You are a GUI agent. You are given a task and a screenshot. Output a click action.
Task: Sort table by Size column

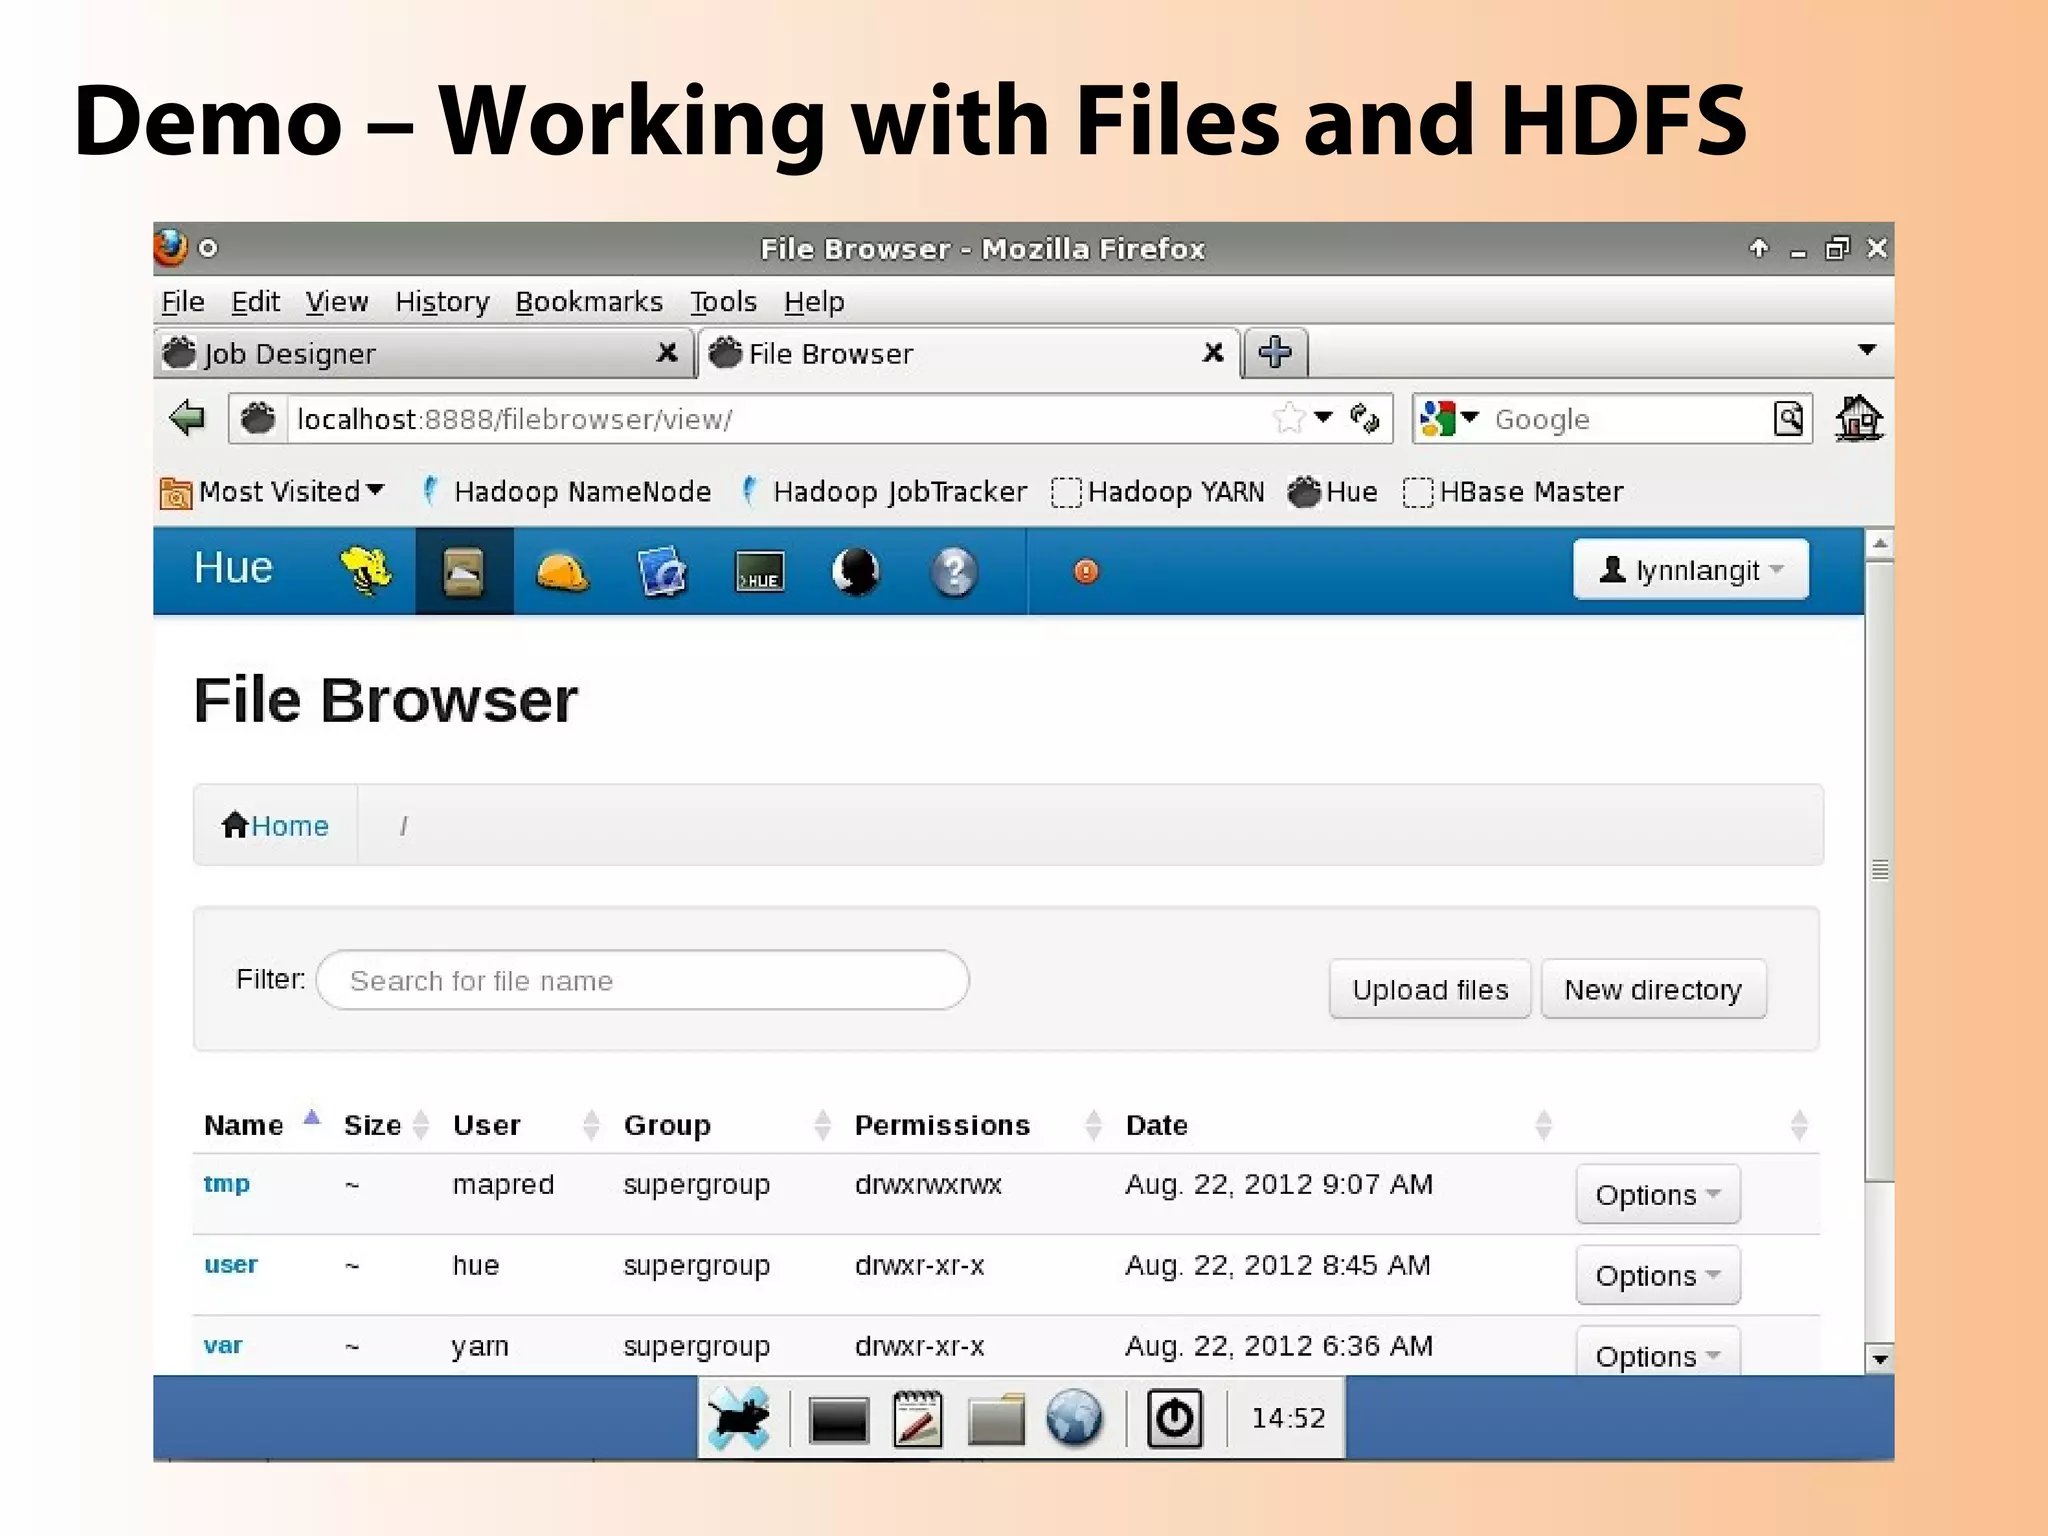(x=373, y=1125)
